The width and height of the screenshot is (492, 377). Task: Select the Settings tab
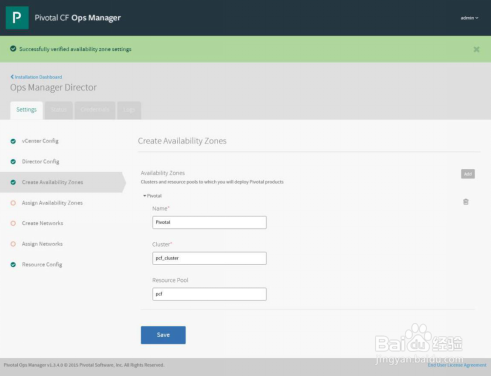26,110
